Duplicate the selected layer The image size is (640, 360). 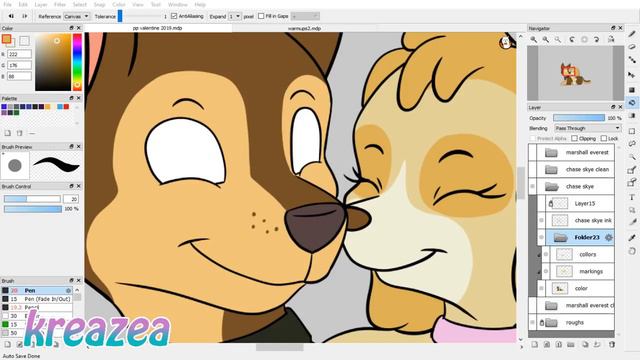coord(585,344)
